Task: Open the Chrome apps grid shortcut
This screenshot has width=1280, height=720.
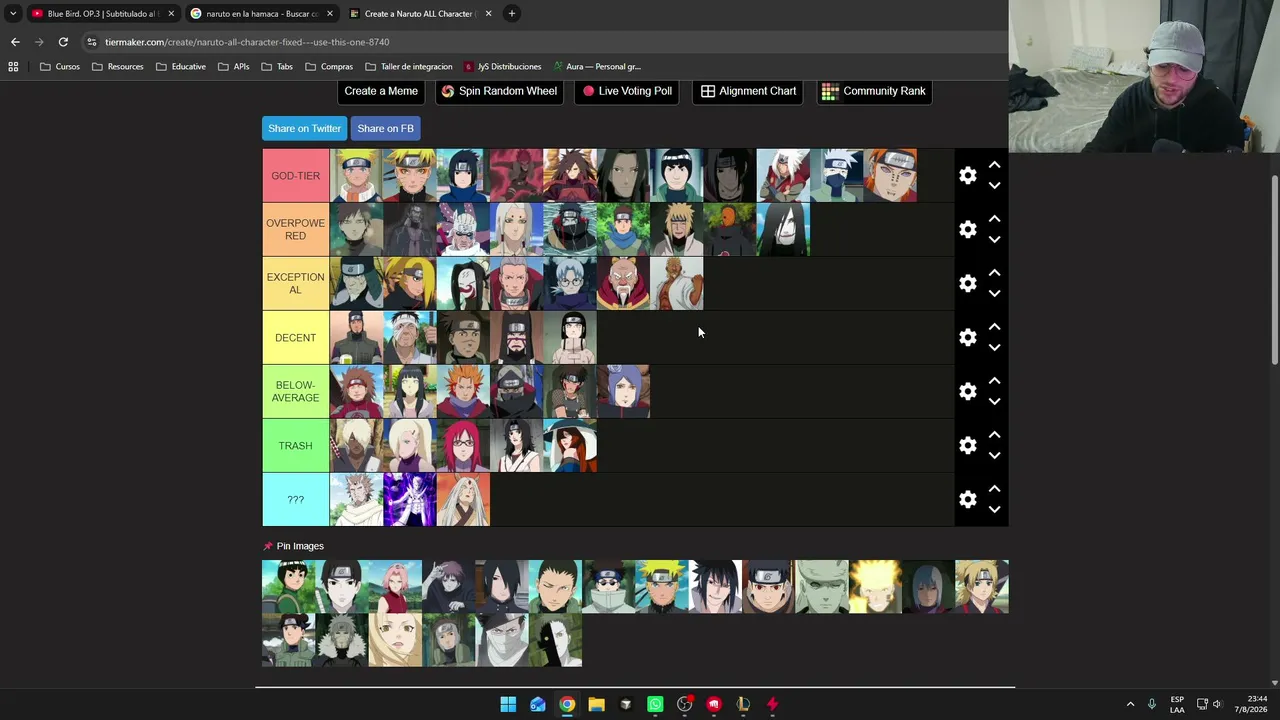Action: click(x=13, y=67)
